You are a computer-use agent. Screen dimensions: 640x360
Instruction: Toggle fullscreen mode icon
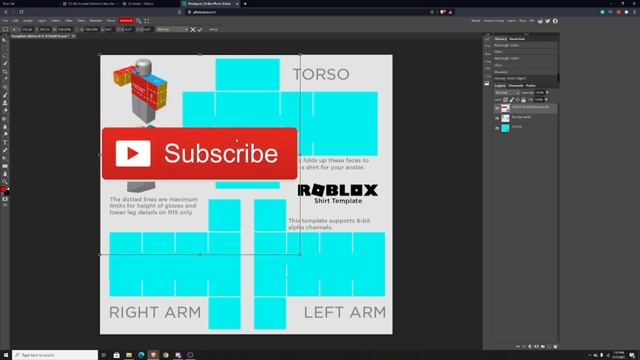(147, 21)
